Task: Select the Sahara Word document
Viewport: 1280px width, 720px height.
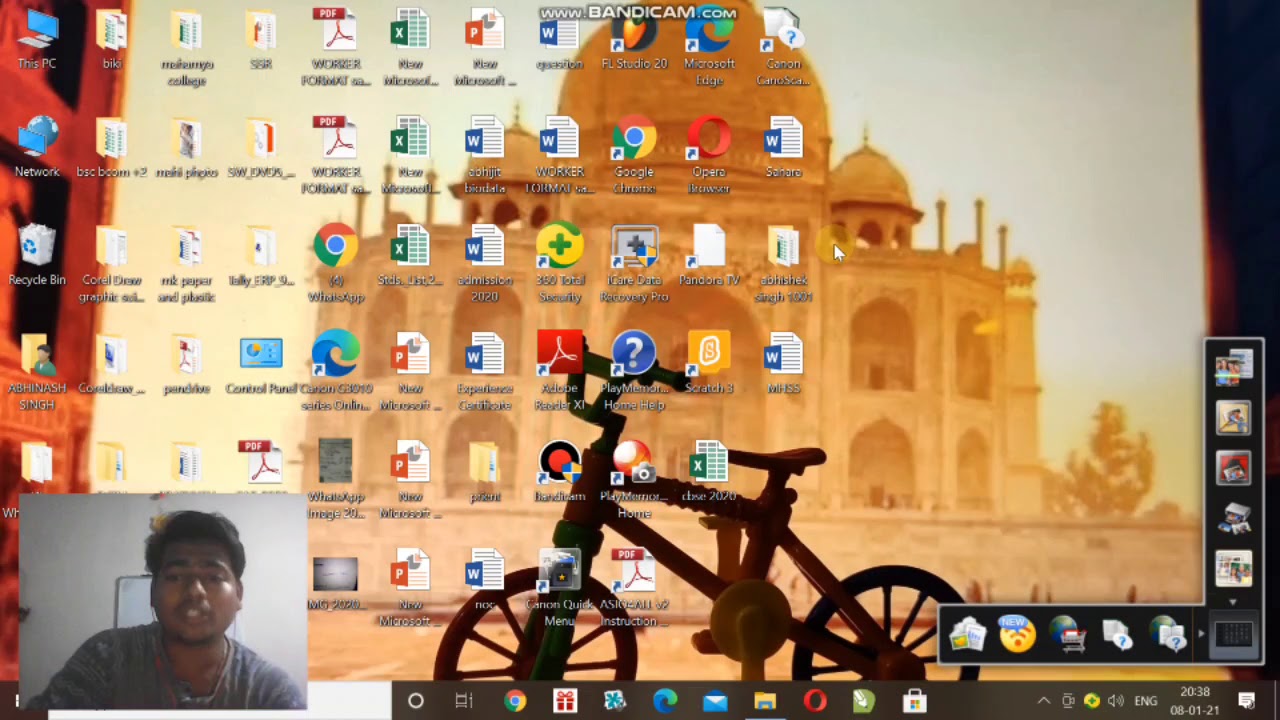Action: [x=783, y=148]
